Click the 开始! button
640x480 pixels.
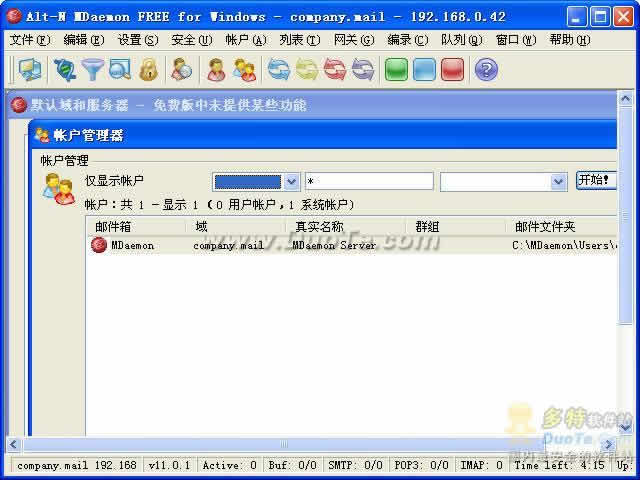click(x=596, y=180)
